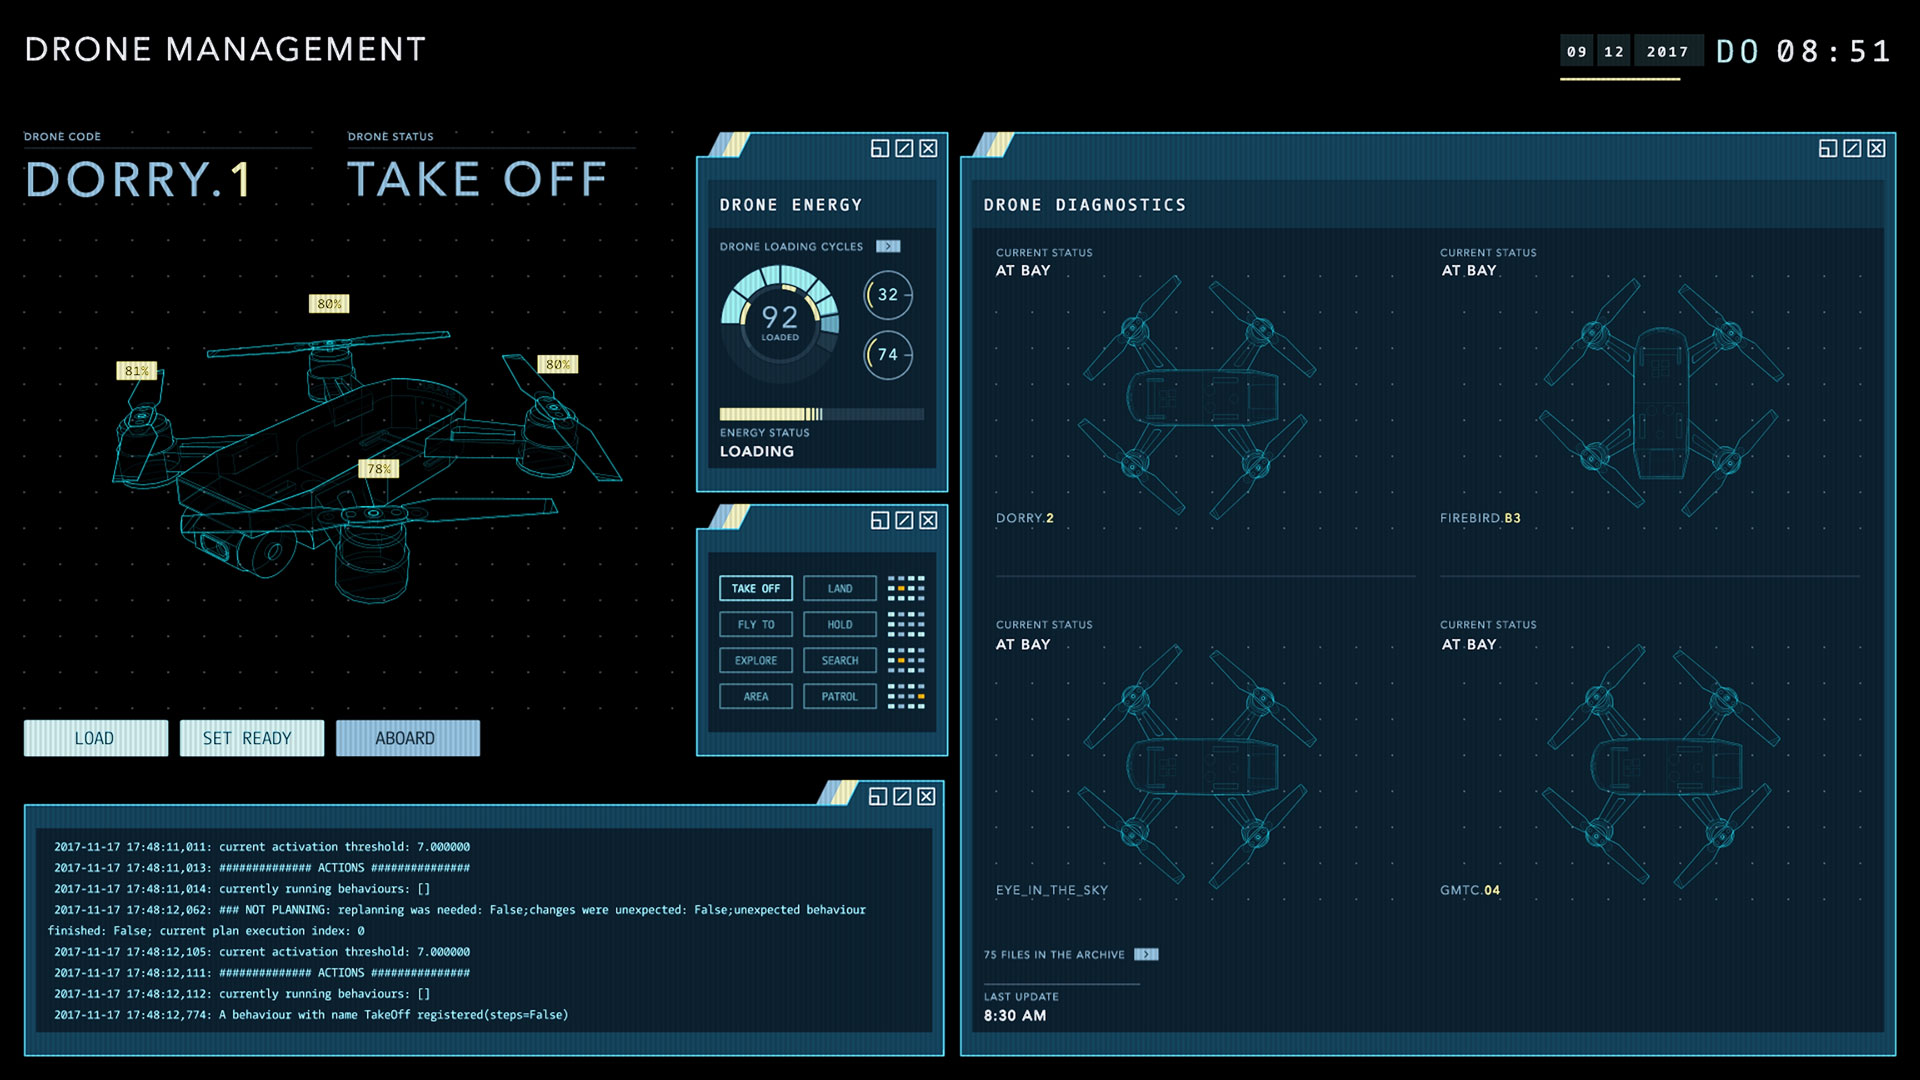Select the 74 cycle gauge circle
1920x1080 pixels.
(x=888, y=354)
